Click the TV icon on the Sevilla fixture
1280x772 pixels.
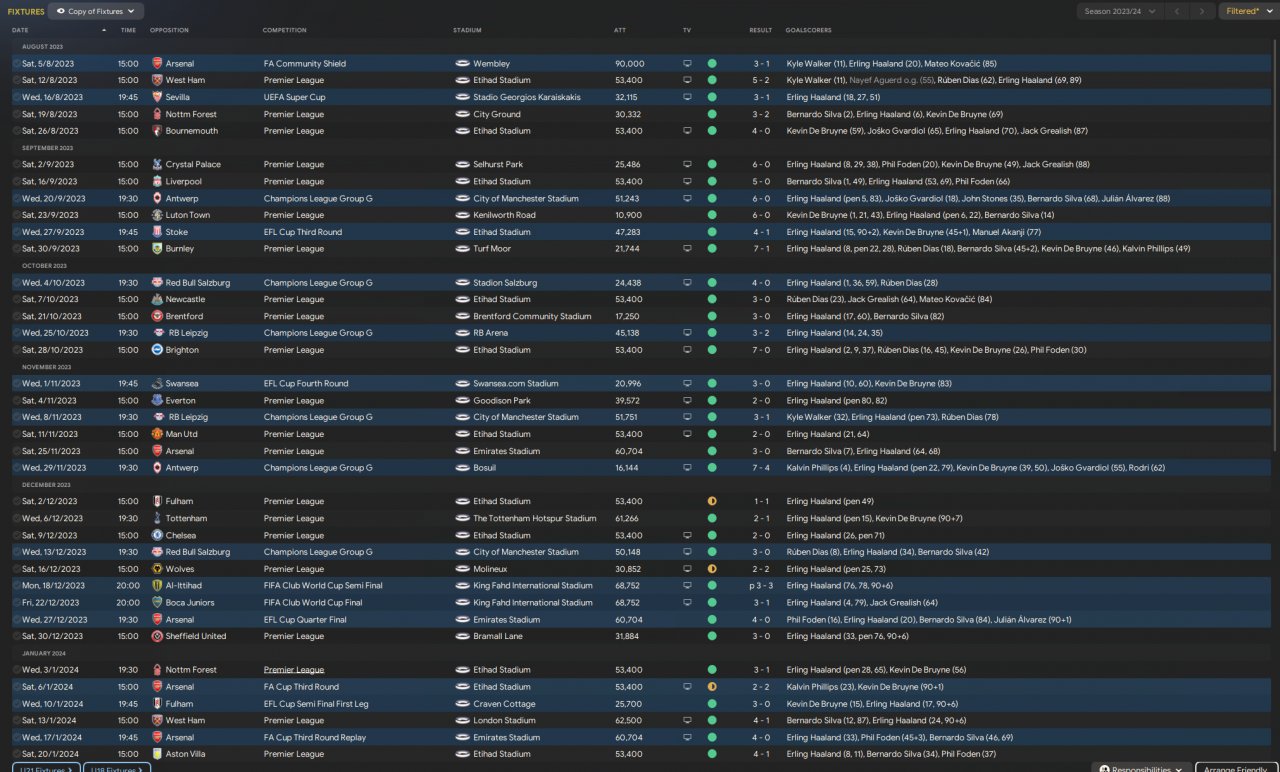(x=687, y=97)
